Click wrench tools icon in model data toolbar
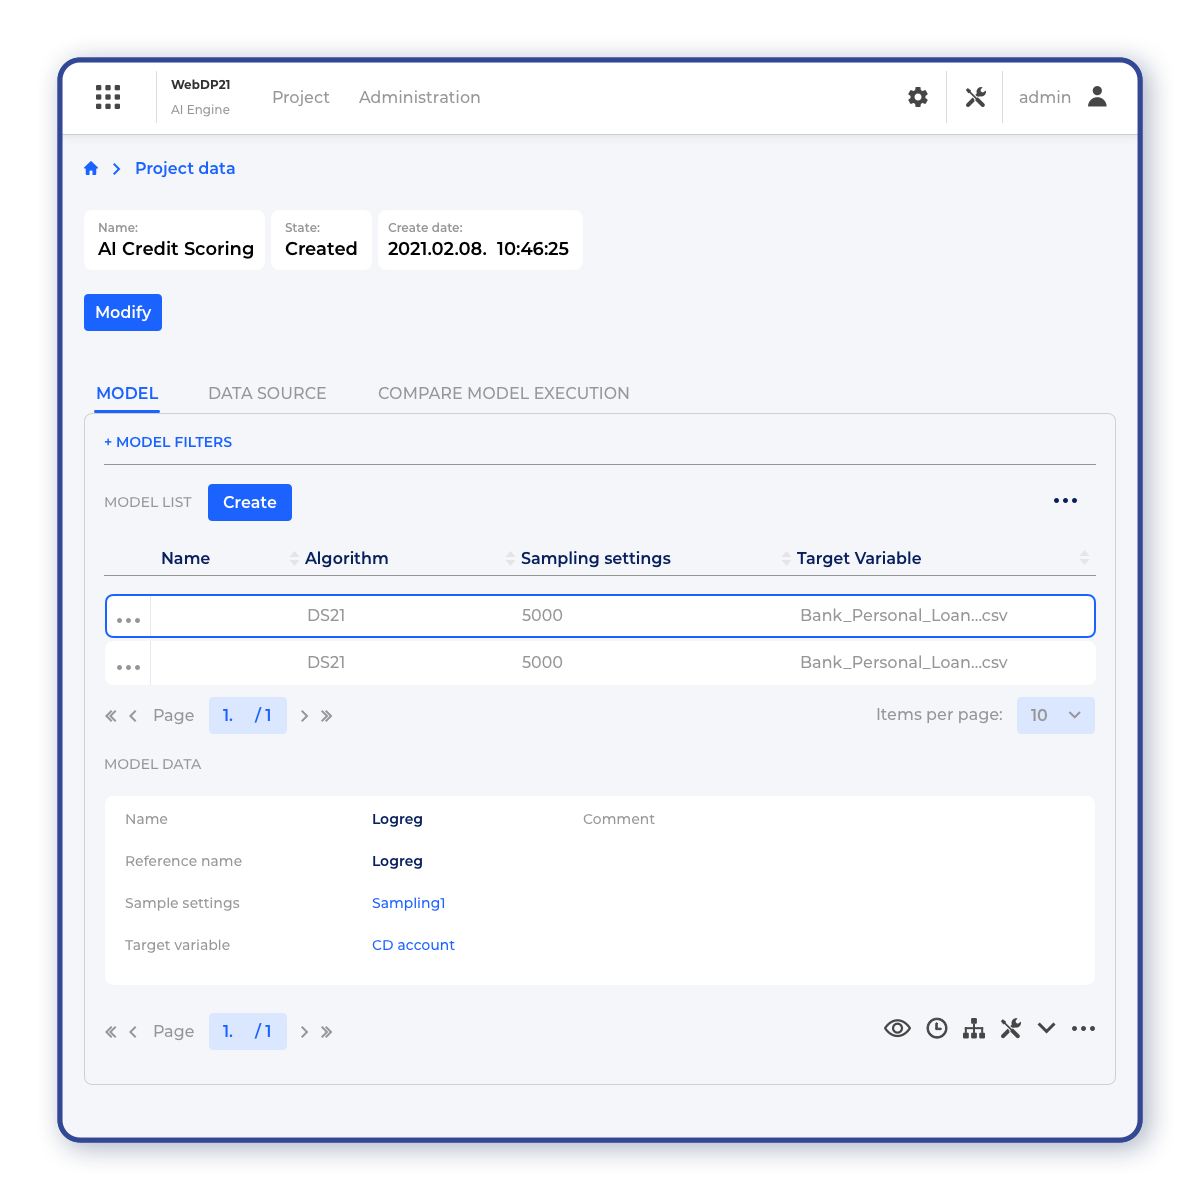The width and height of the screenshot is (1200, 1200). coord(1011,1029)
